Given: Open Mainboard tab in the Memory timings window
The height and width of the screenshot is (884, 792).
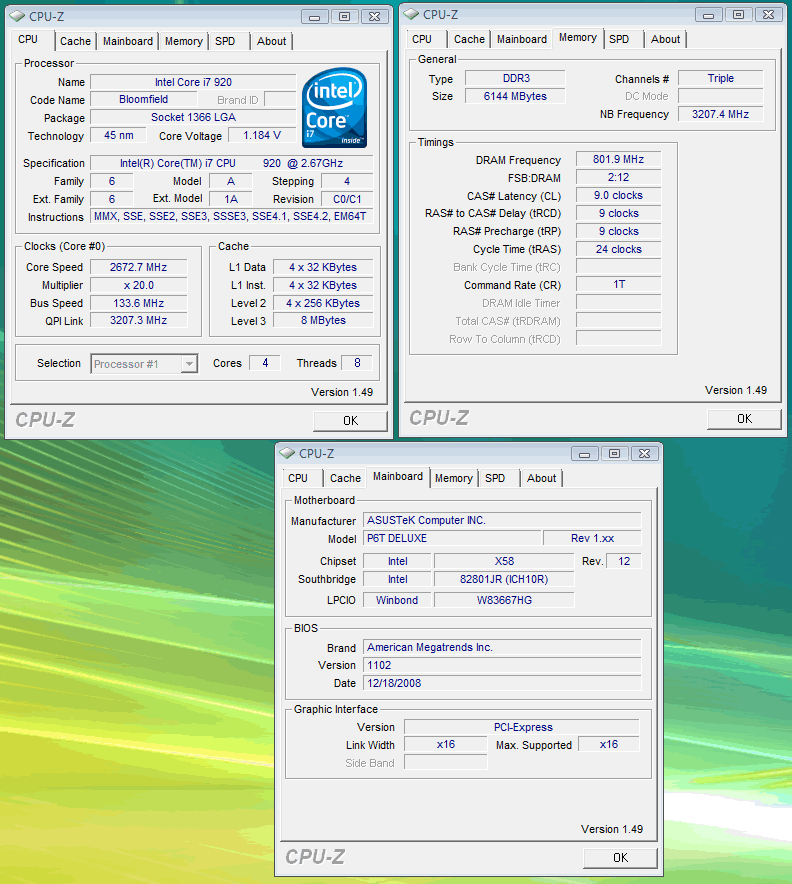Looking at the screenshot, I should coord(522,39).
